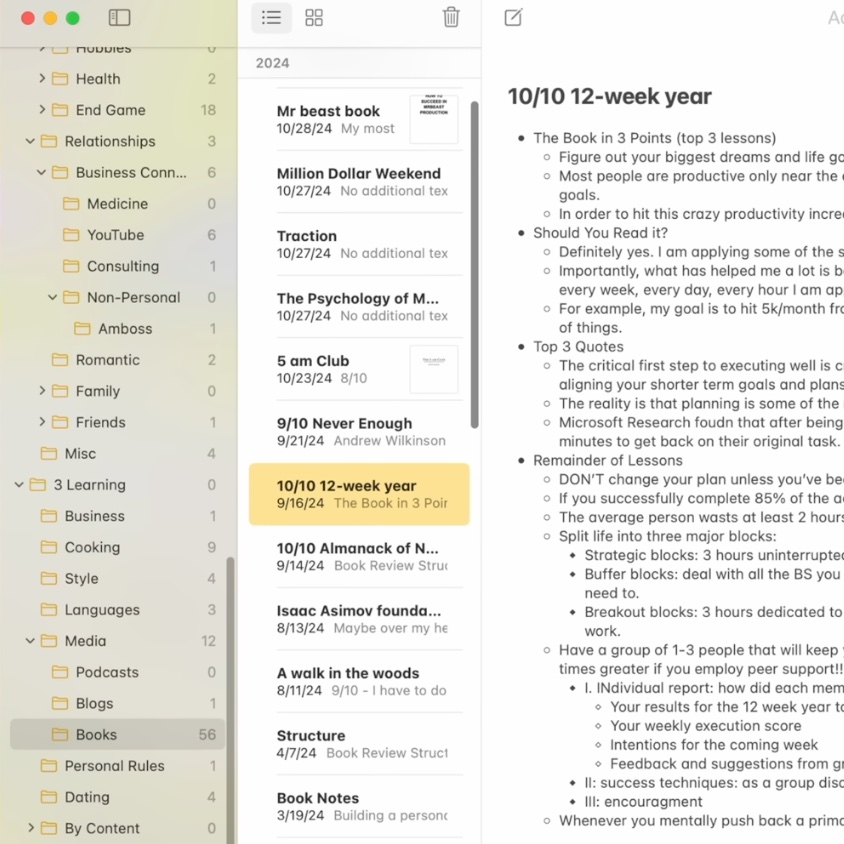Collapse the Business Conn... folder
844x844 pixels.
tap(41, 172)
